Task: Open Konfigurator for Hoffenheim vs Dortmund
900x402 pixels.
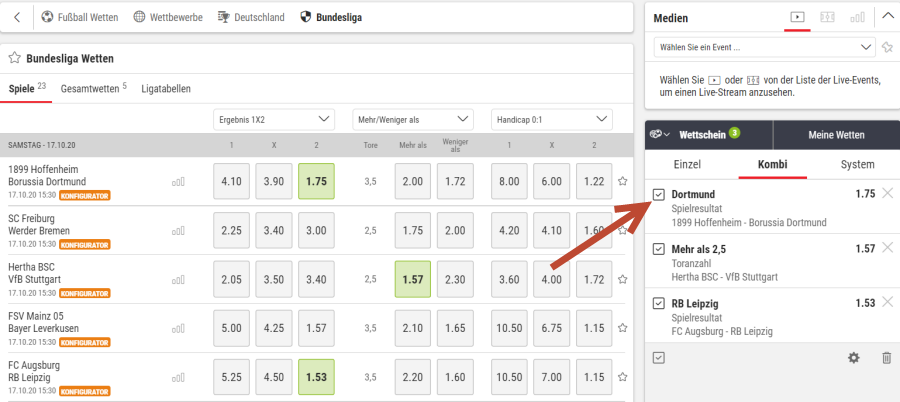Action: 84,195
